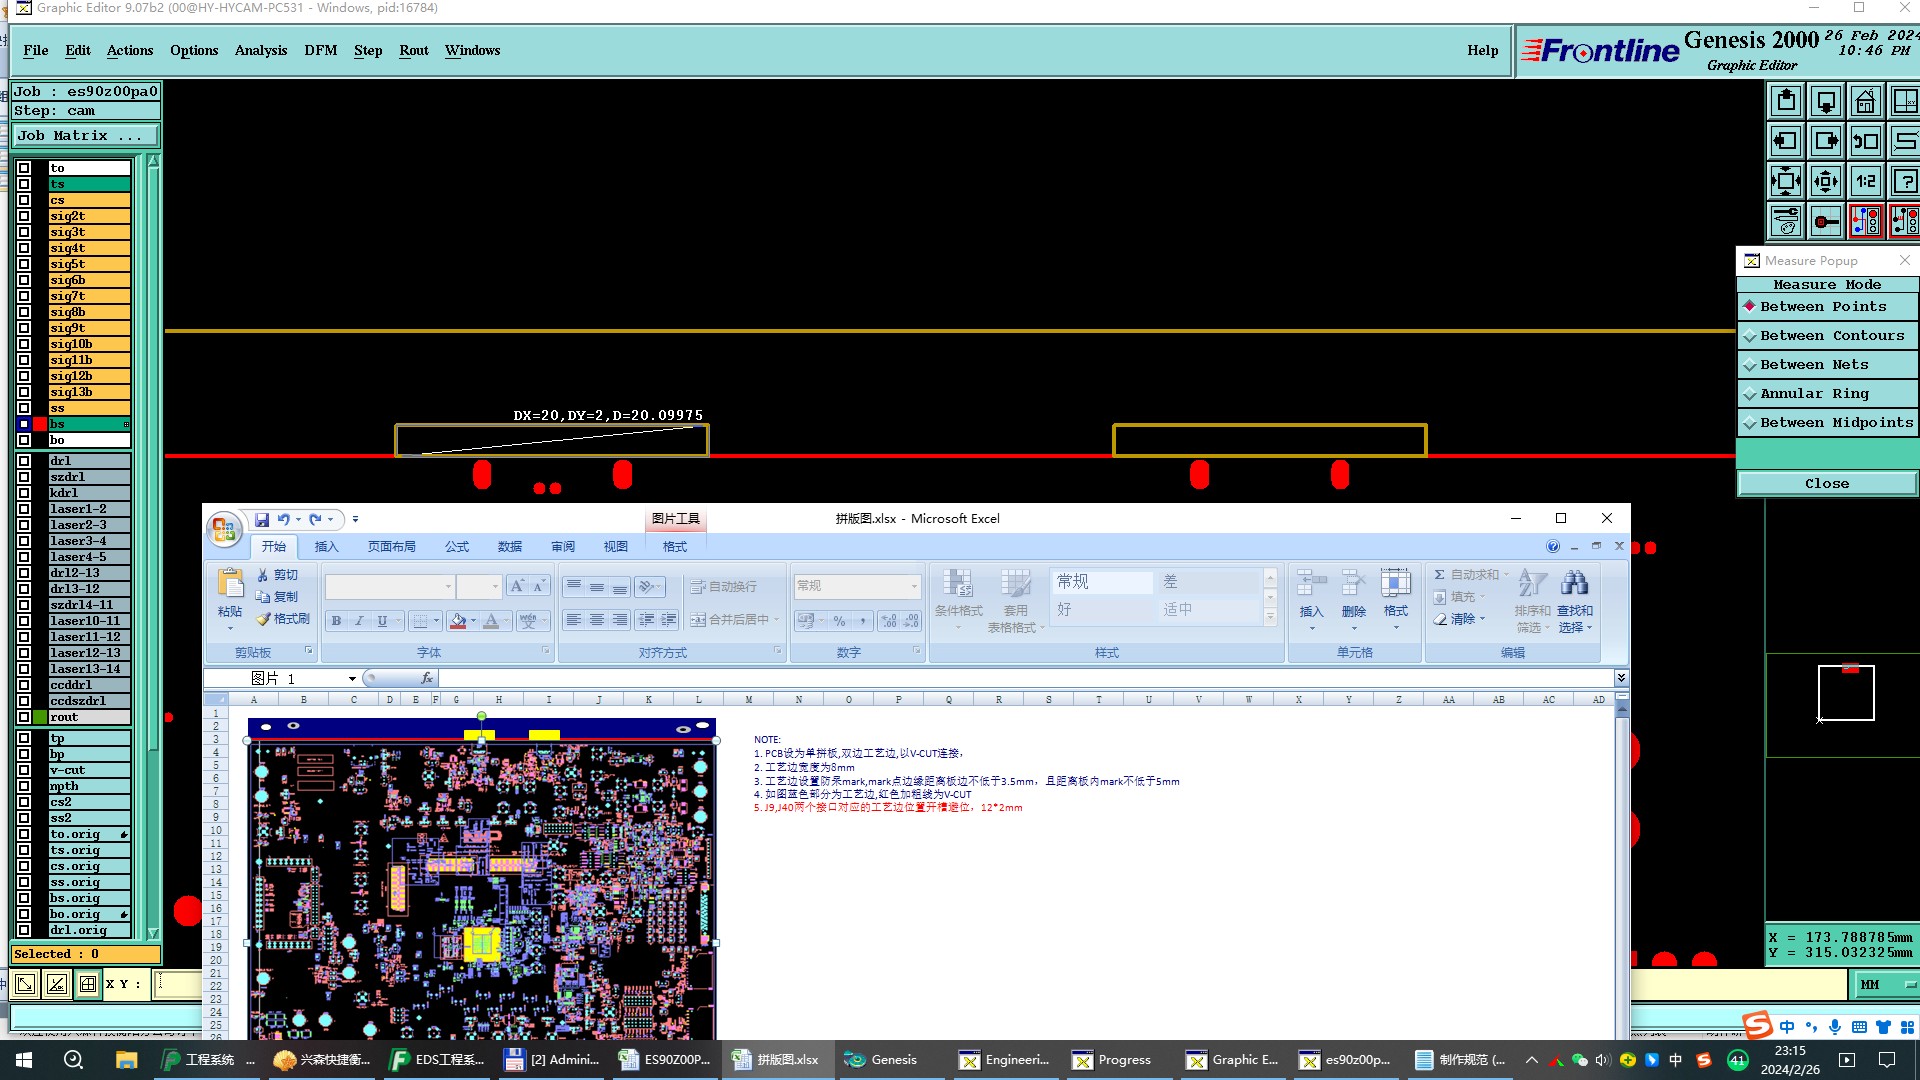This screenshot has width=1920, height=1080.
Task: Toggle the rout layer checkbox
Action: coord(24,717)
